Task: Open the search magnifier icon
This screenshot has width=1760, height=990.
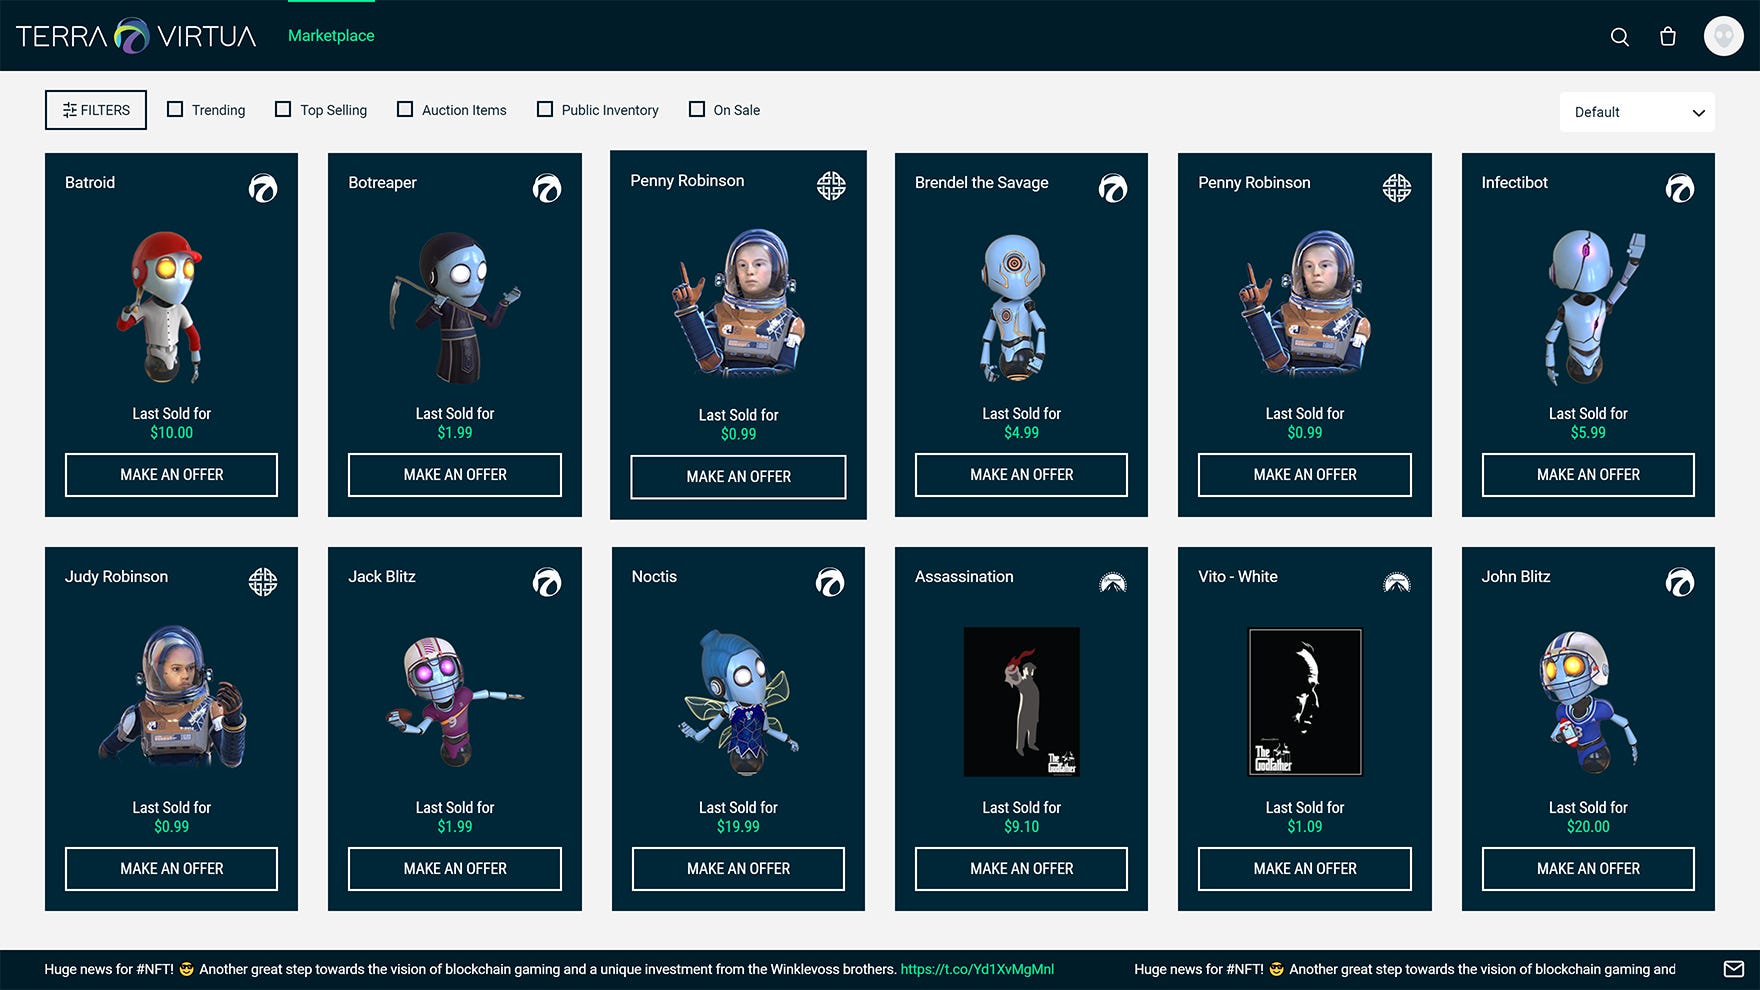Action: (1620, 37)
